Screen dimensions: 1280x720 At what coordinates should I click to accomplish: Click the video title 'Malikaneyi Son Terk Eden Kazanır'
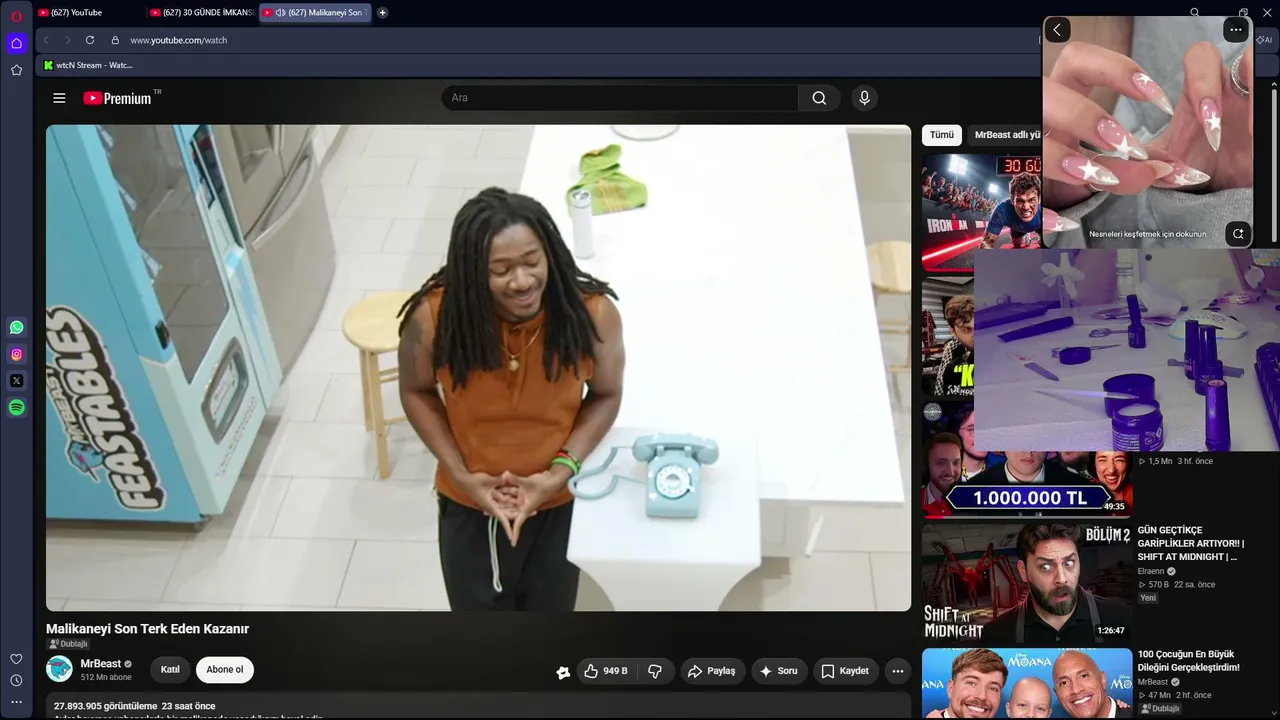tap(148, 629)
